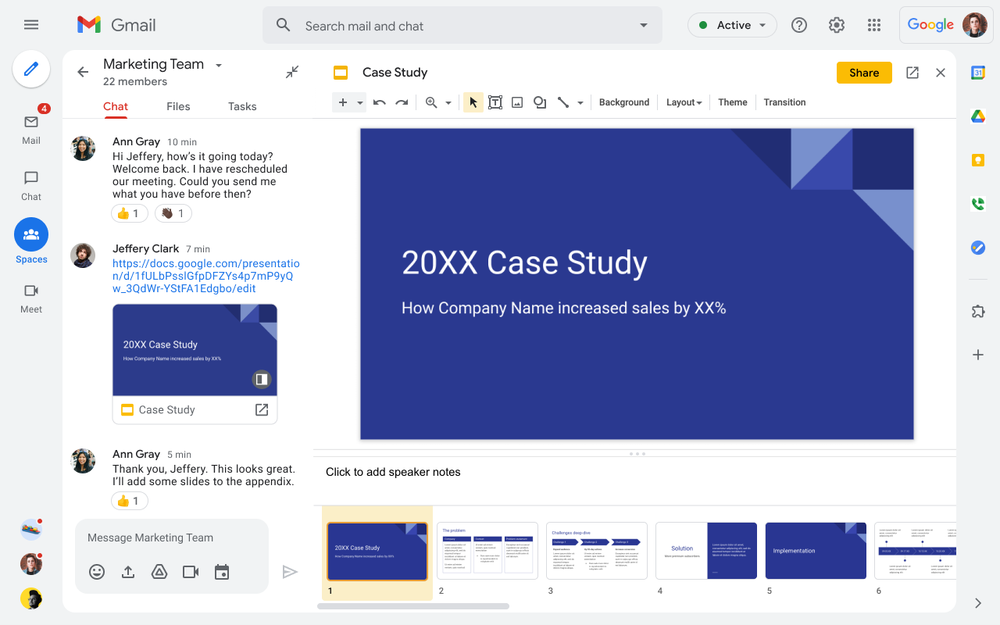Switch to the Files tab
This screenshot has width=1000, height=625.
[178, 106]
